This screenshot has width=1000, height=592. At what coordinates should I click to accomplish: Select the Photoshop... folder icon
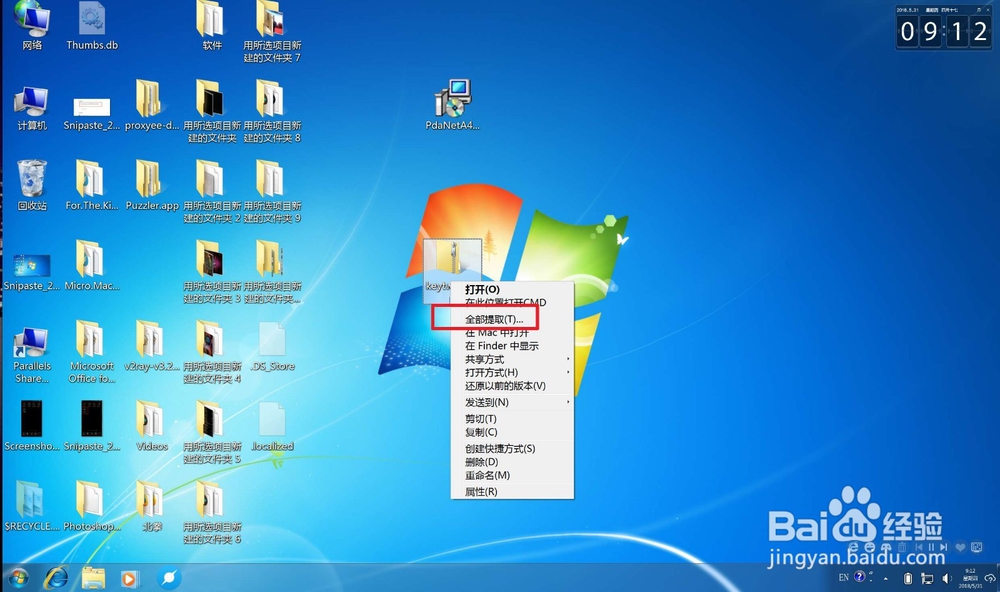[92, 507]
